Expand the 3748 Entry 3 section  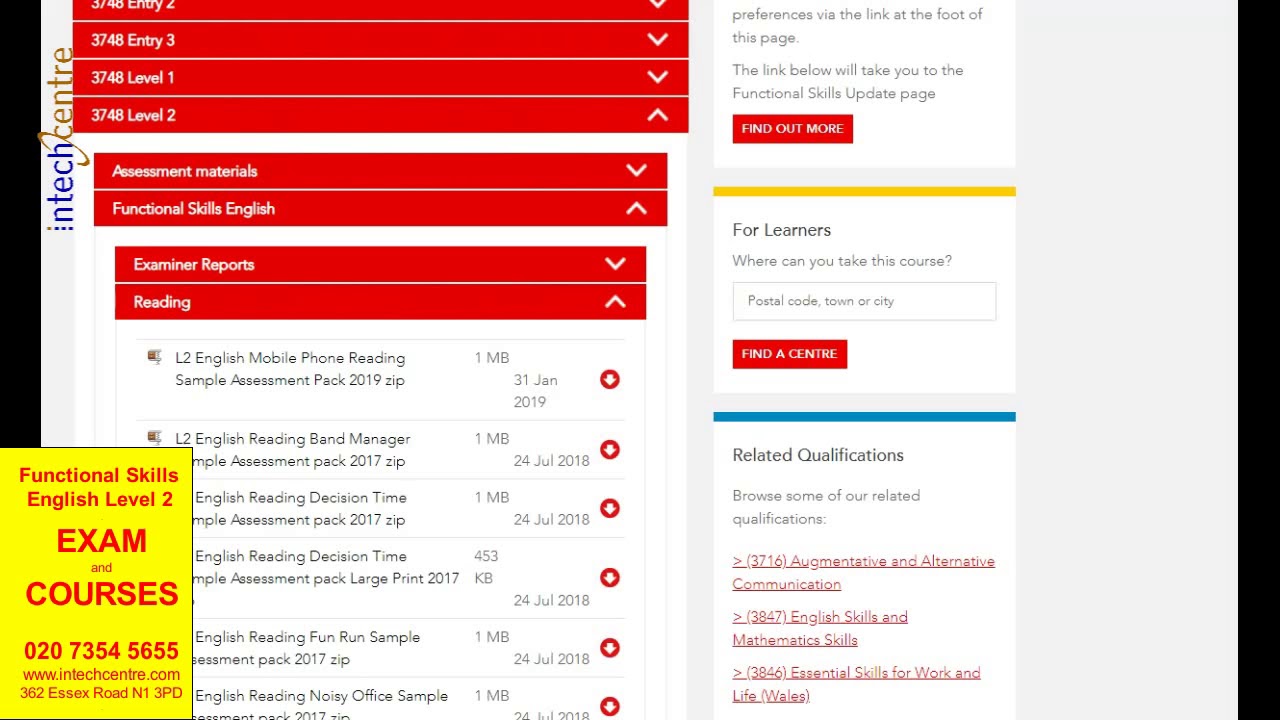click(x=380, y=40)
